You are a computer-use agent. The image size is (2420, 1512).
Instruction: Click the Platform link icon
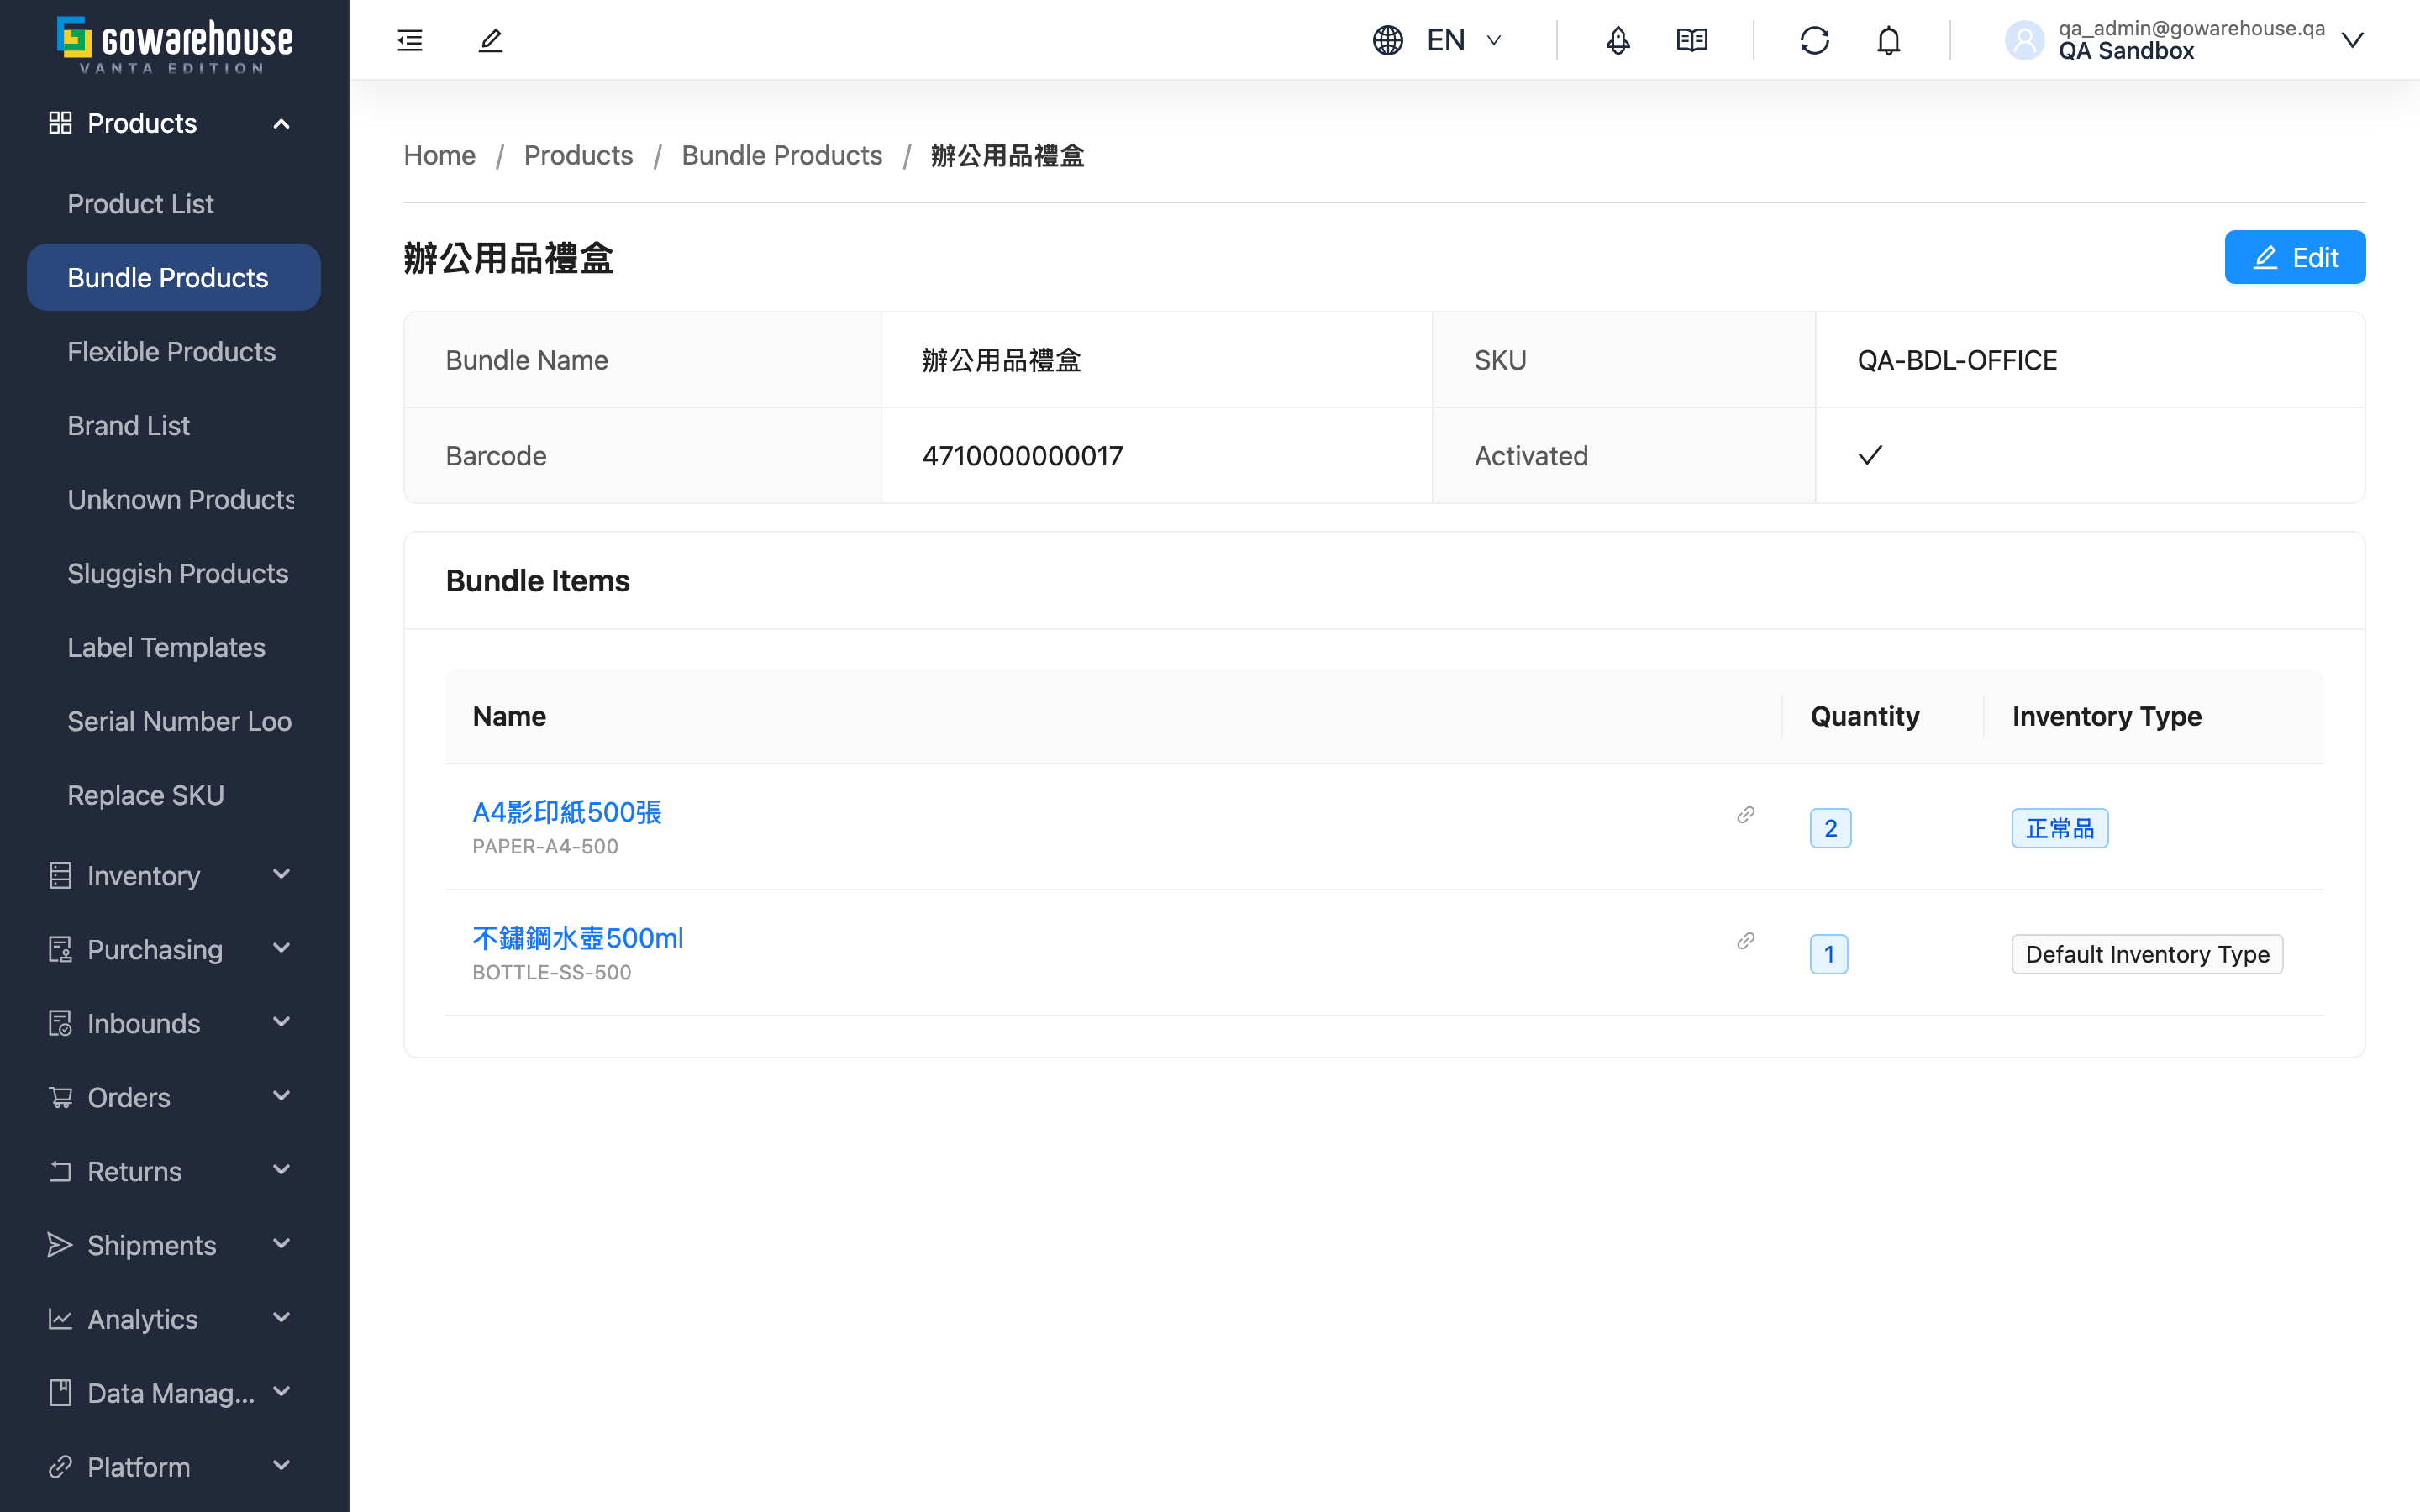pos(60,1467)
